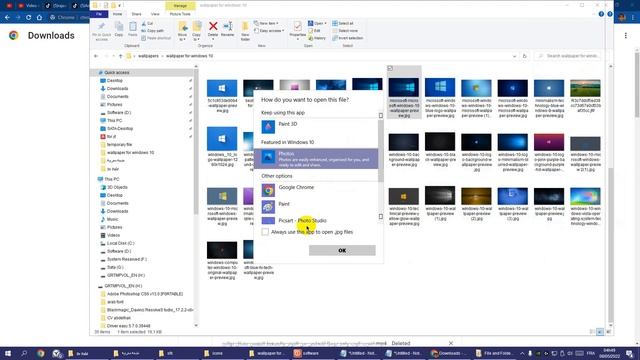Screen dimensions: 640x360
Task: Open Chrome Downloads page three-dot menu
Action: click(626, 36)
